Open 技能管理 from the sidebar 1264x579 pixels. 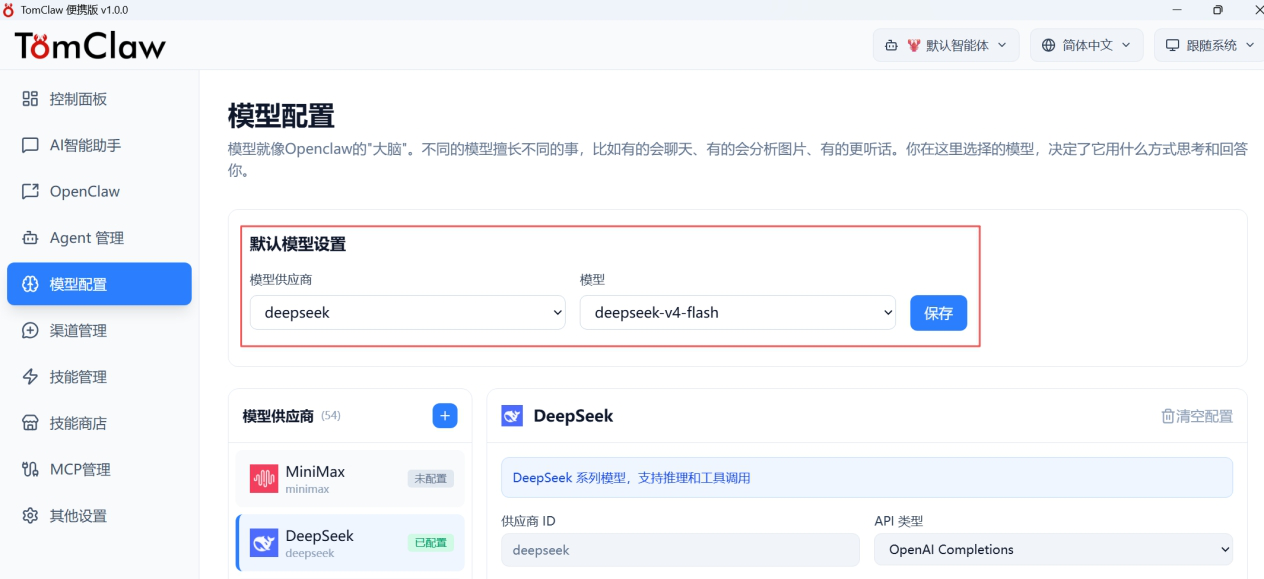[x=99, y=377]
